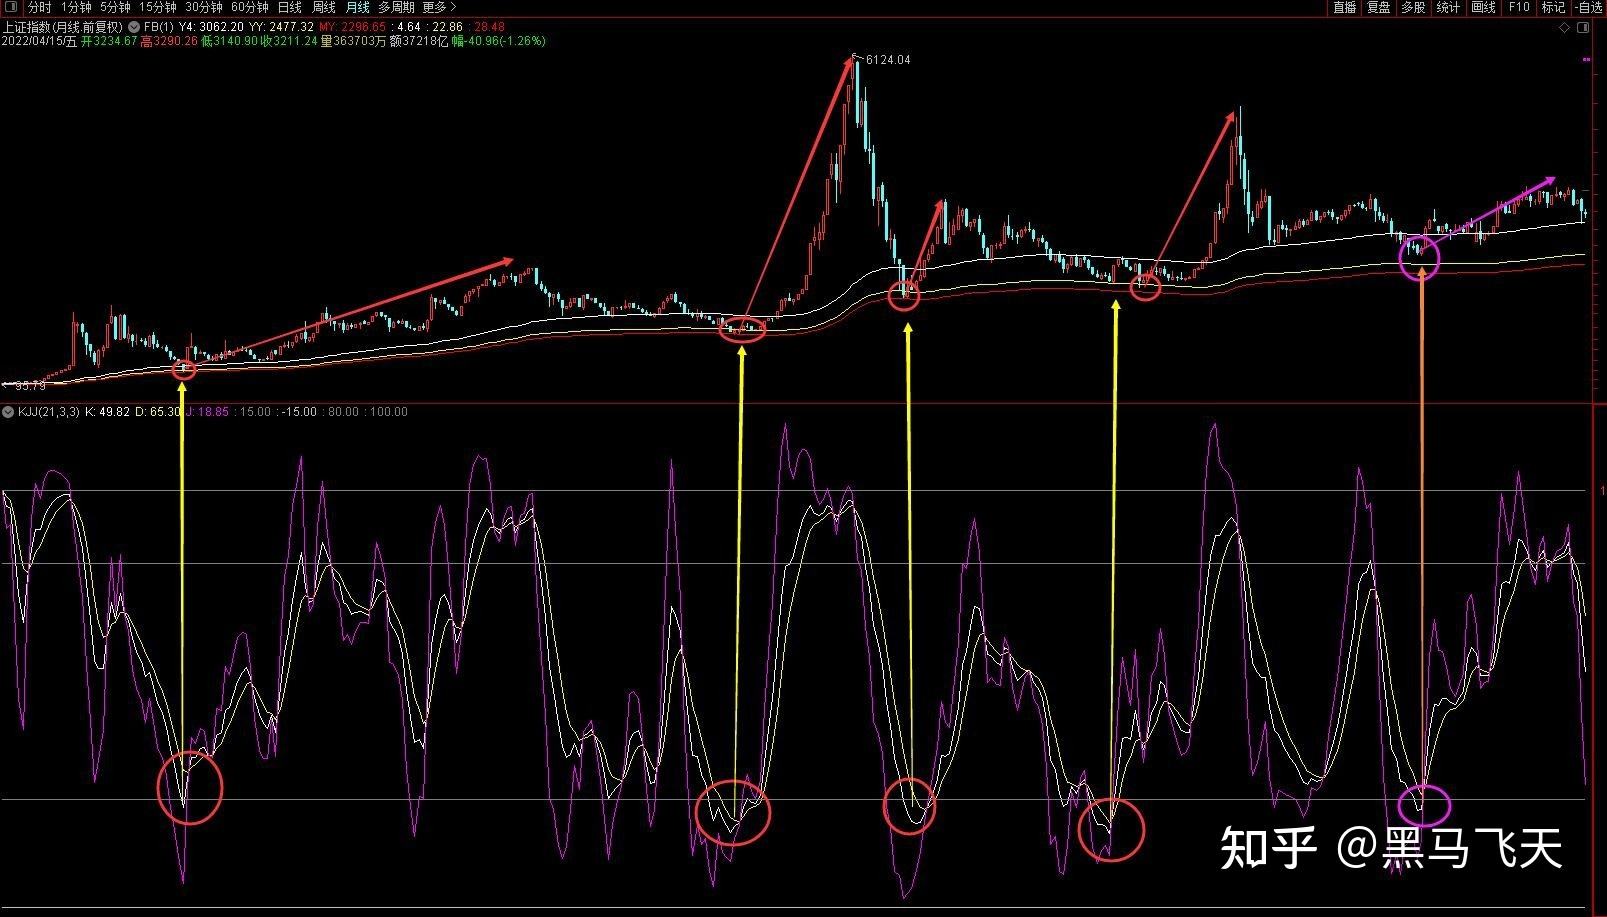
Task: Click the close price 收3211.24
Action: tap(289, 42)
